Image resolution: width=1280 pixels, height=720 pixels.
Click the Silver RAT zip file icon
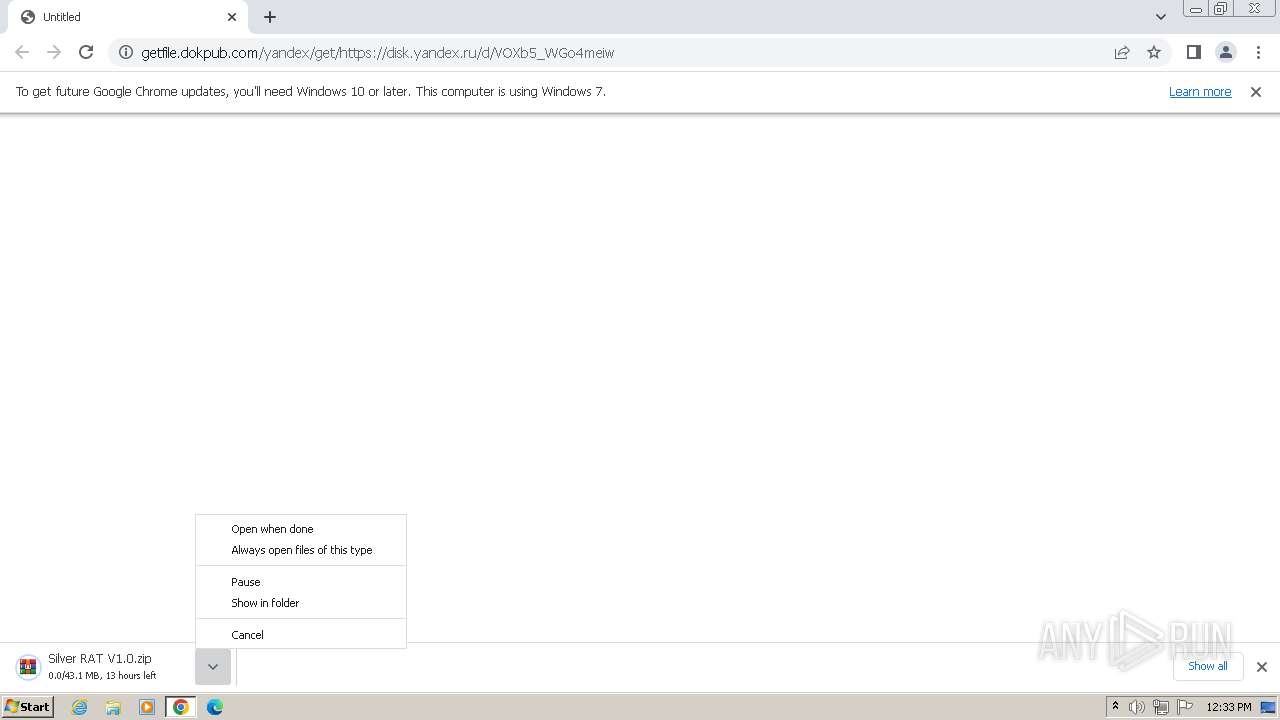pyautogui.click(x=28, y=667)
